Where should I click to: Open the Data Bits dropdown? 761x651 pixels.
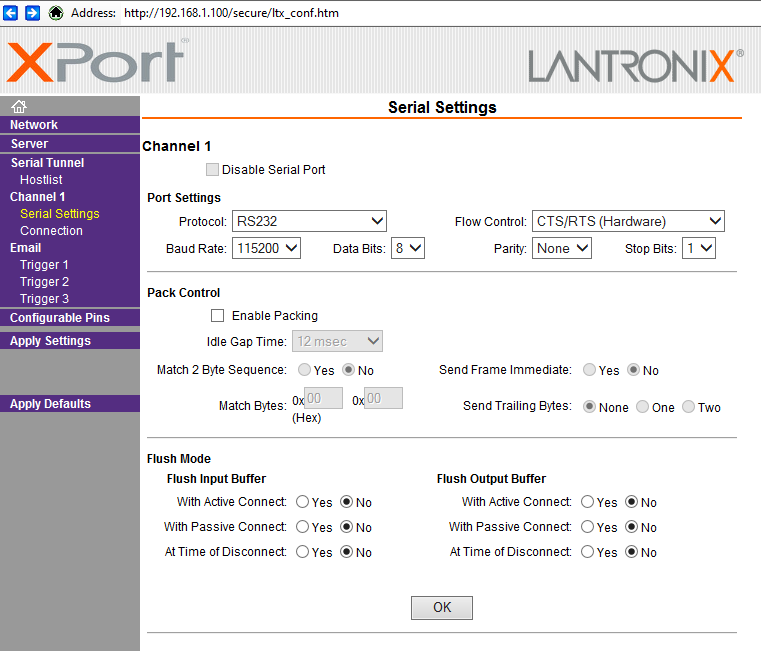coord(408,248)
